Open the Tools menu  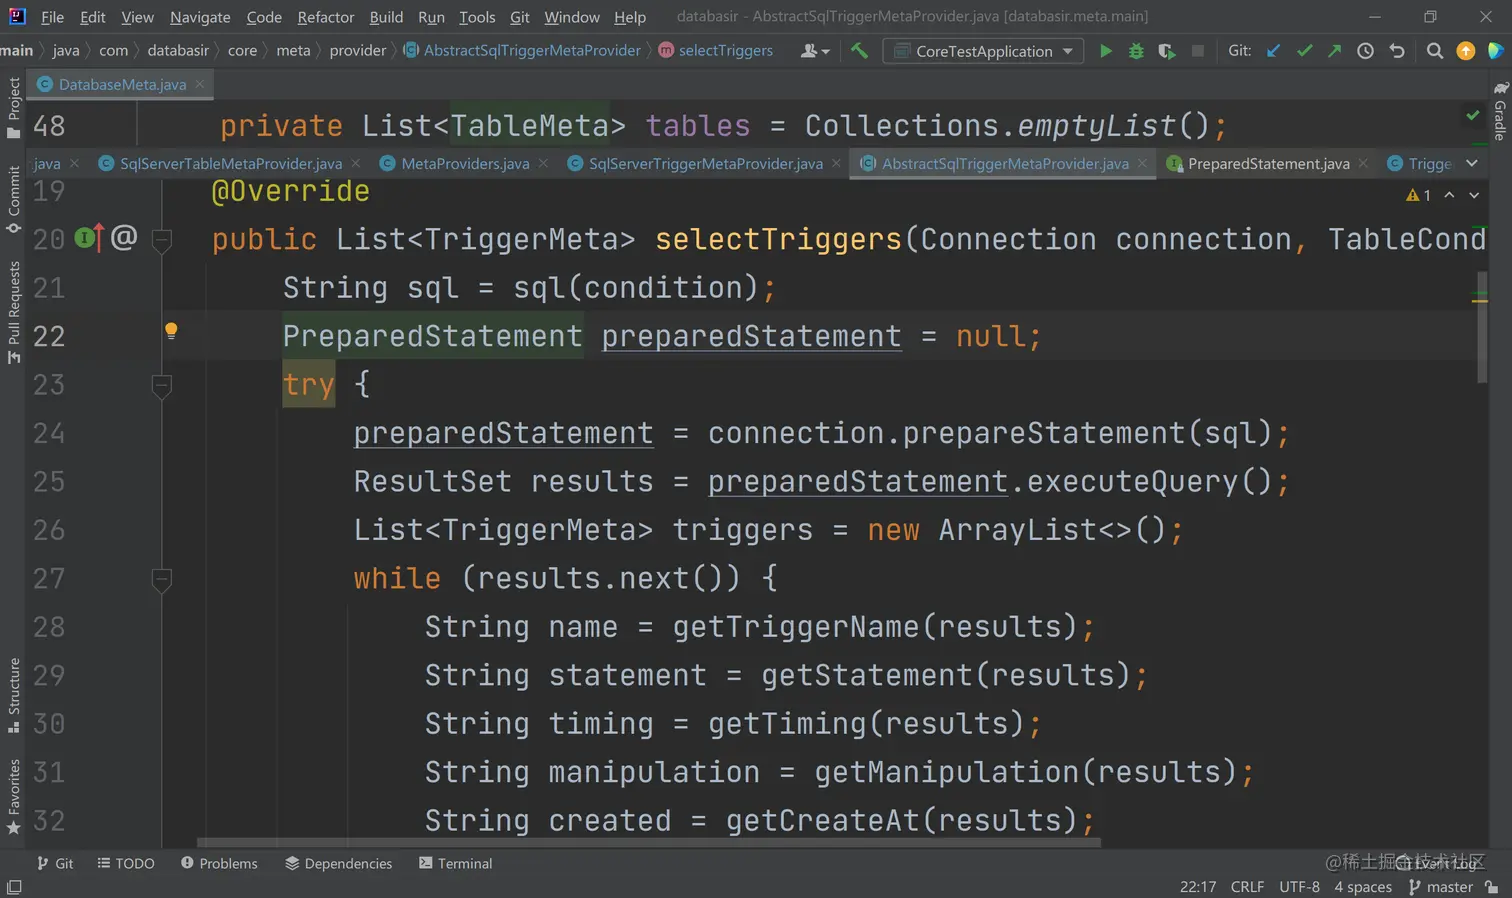point(477,17)
